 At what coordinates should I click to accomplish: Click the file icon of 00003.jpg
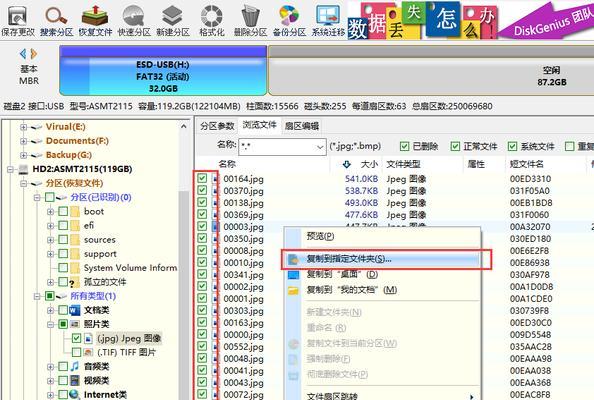[x=216, y=227]
